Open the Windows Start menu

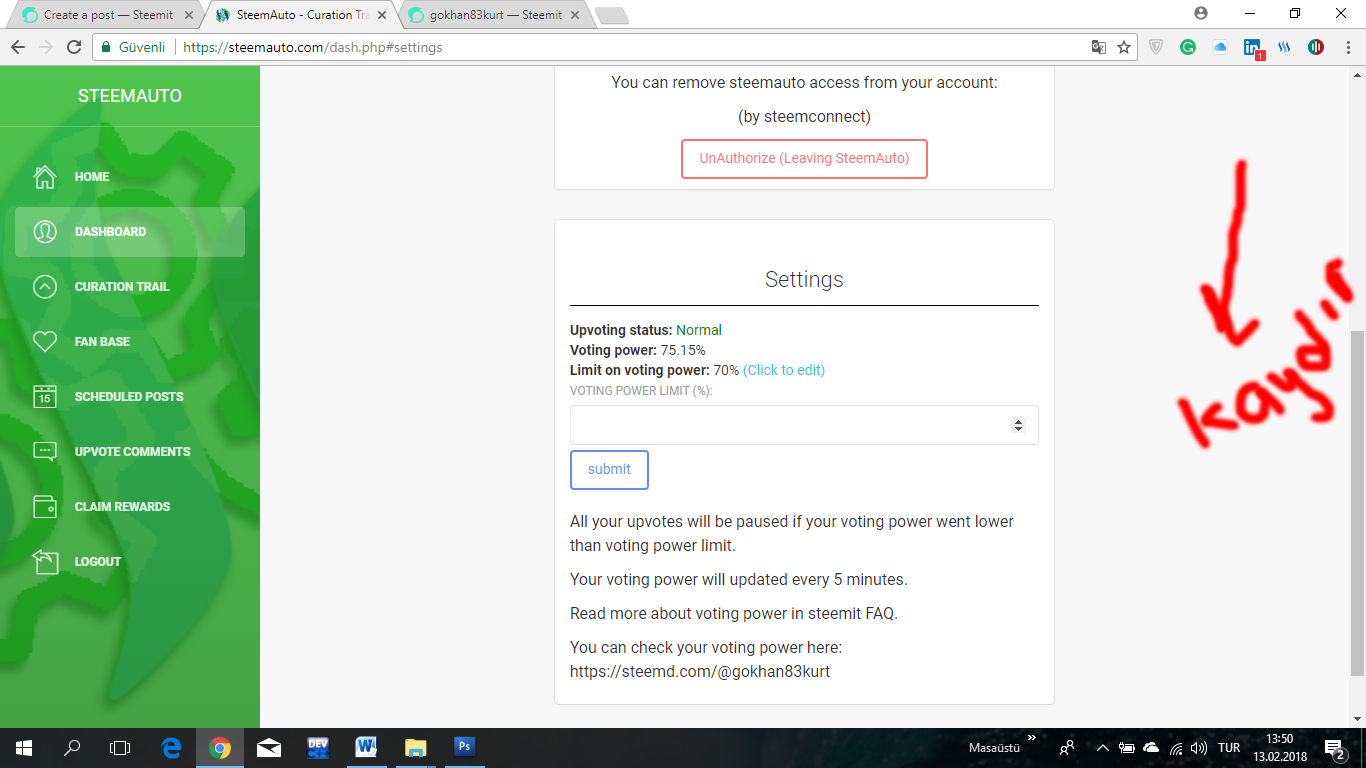coord(23,747)
